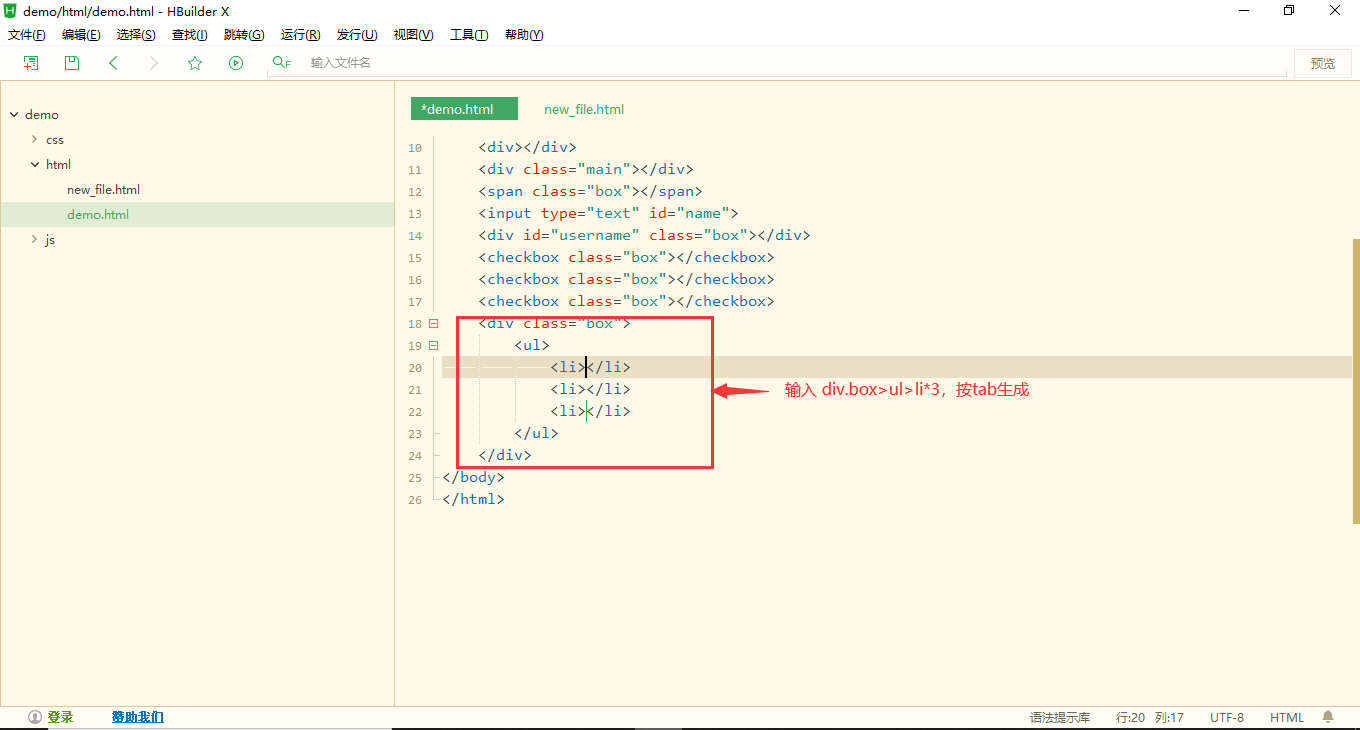Screen dimensions: 1360x730
Task: Go forward with the right arrow icon
Action: tap(153, 63)
